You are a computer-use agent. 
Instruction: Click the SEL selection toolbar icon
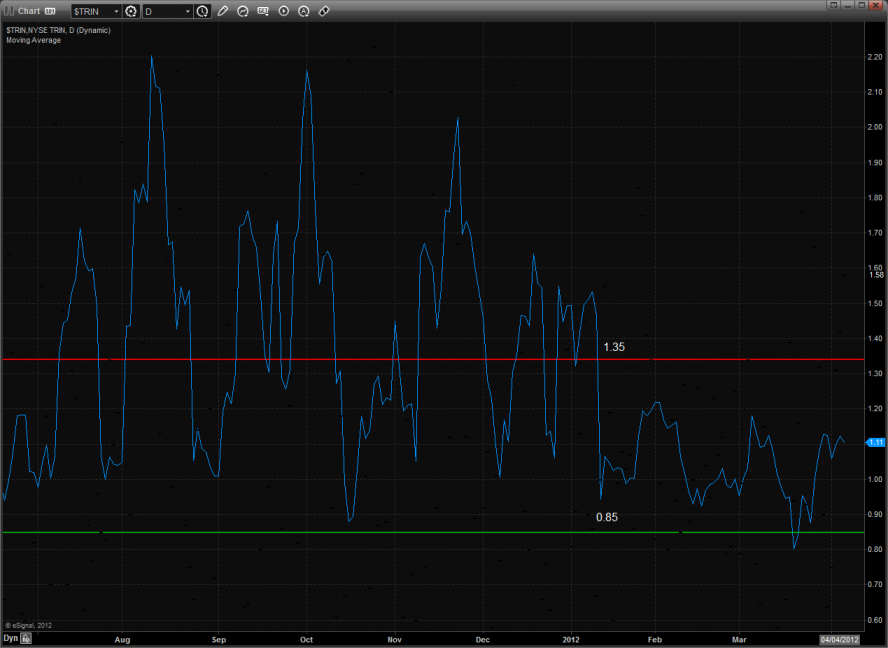pos(263,11)
